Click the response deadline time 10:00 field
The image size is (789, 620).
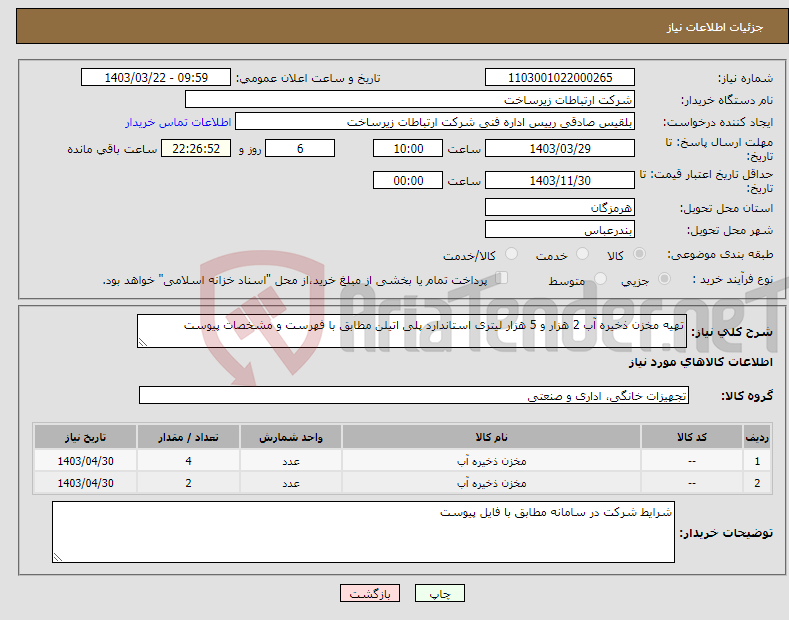[408, 148]
